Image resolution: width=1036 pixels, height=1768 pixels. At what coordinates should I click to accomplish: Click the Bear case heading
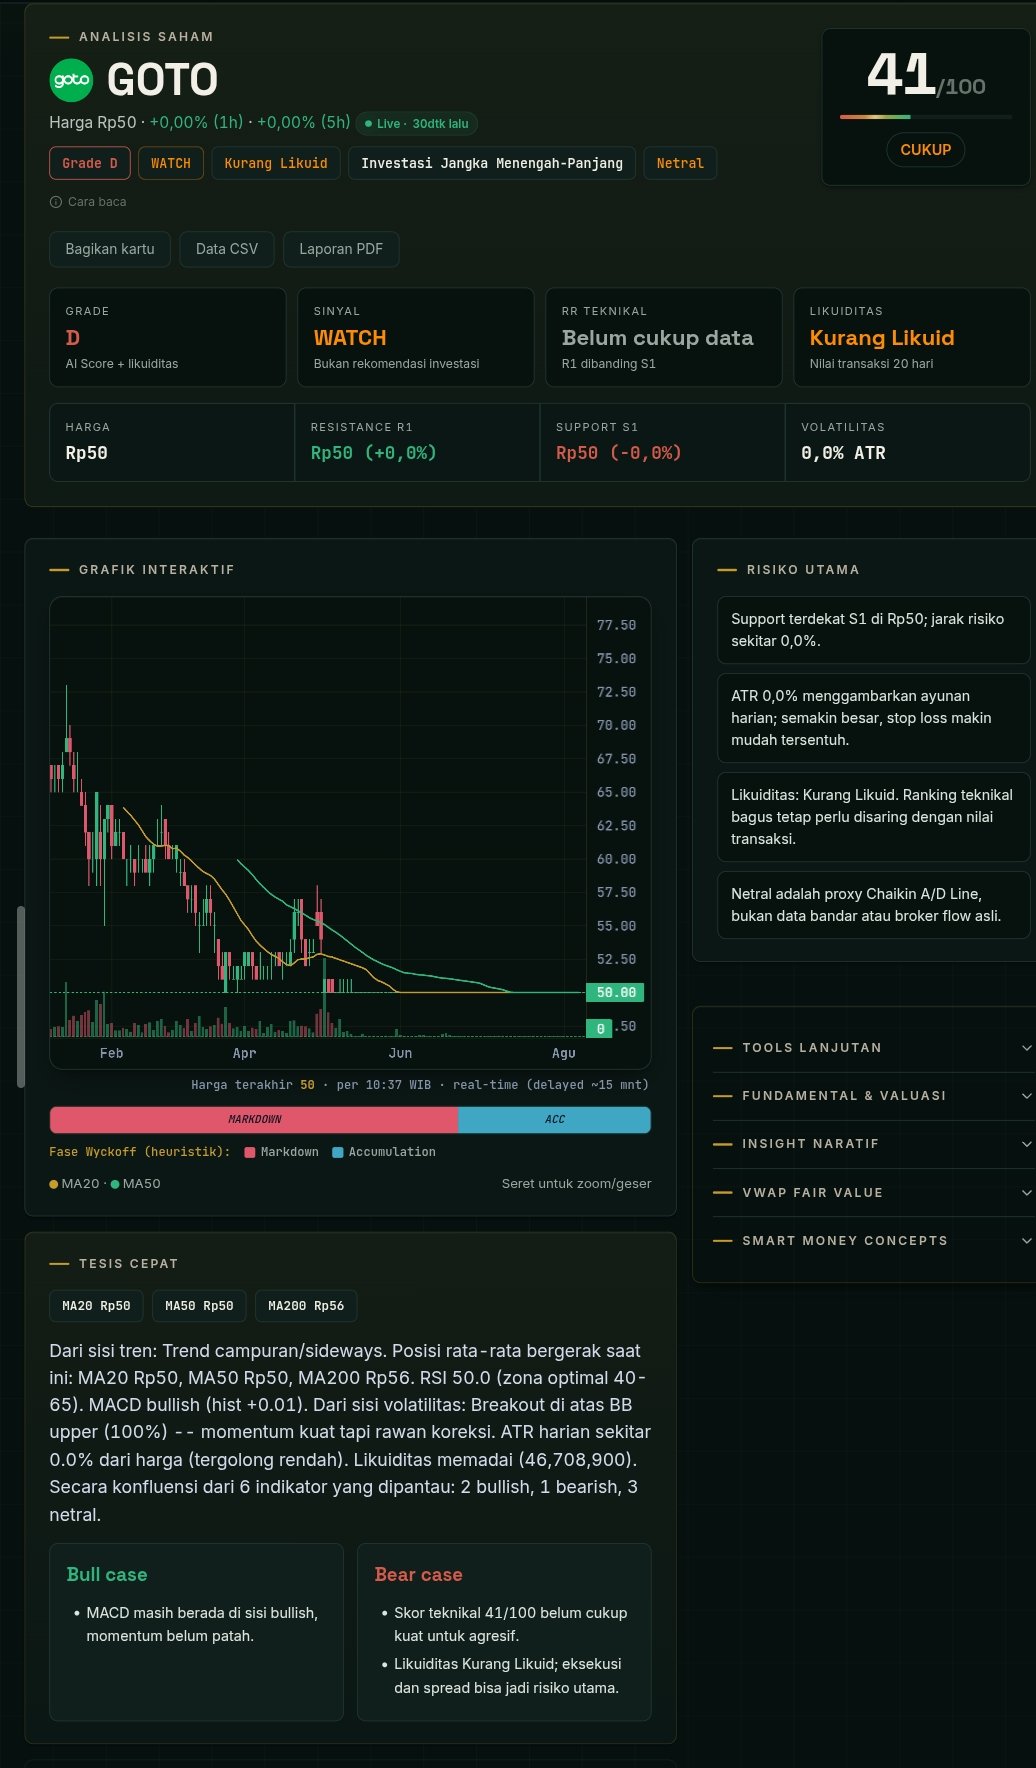419,1575
